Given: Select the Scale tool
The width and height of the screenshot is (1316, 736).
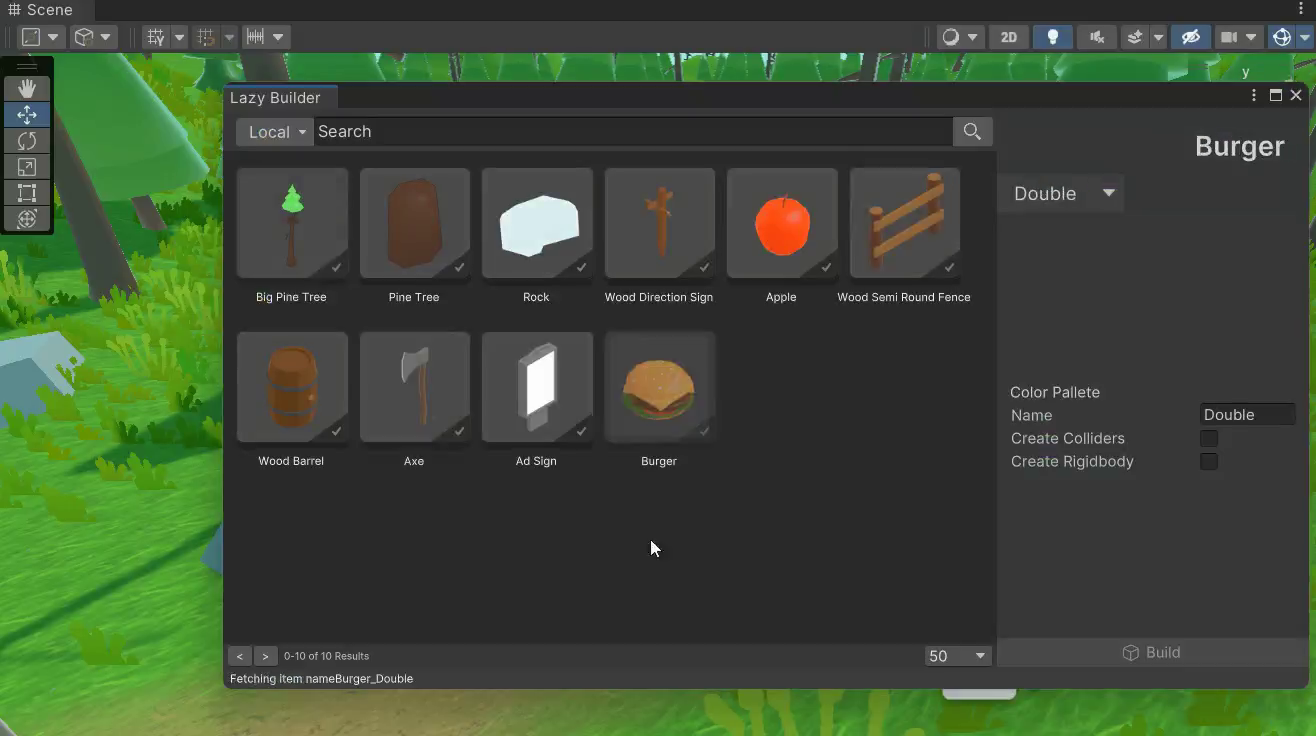Looking at the screenshot, I should click(27, 167).
